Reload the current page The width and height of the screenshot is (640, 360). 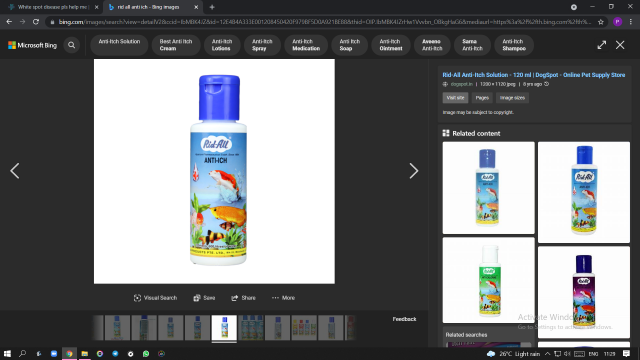[36, 22]
